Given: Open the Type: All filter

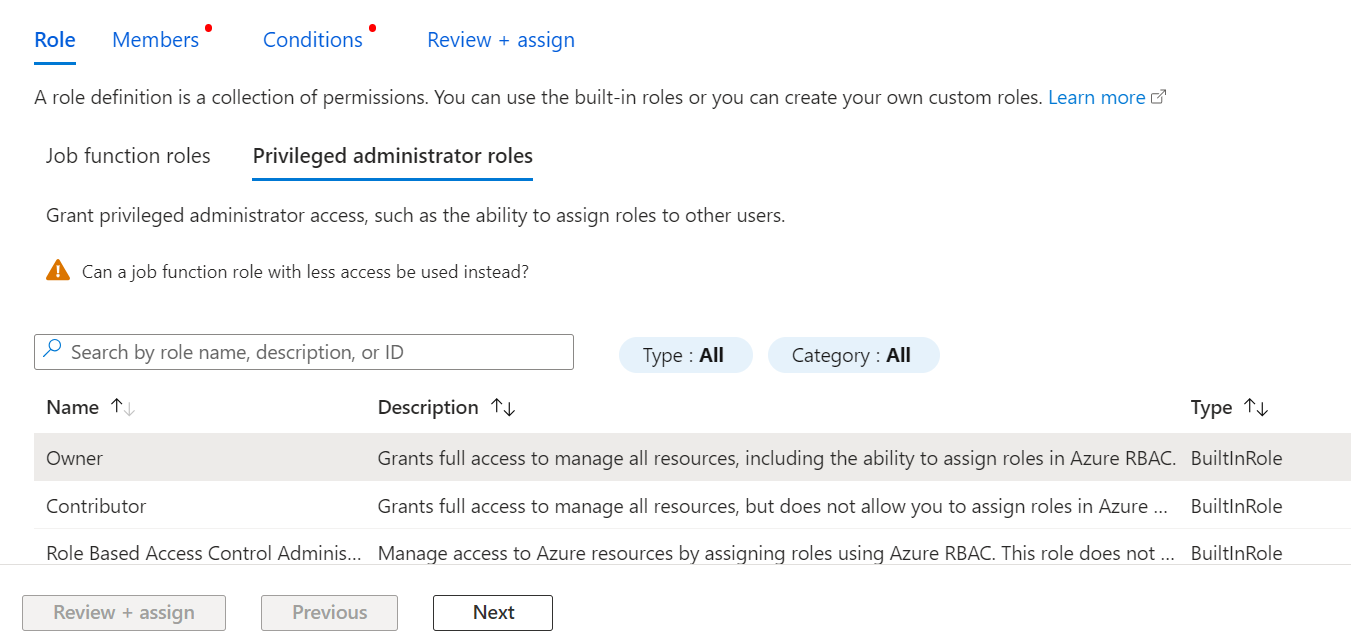Looking at the screenshot, I should [x=684, y=355].
